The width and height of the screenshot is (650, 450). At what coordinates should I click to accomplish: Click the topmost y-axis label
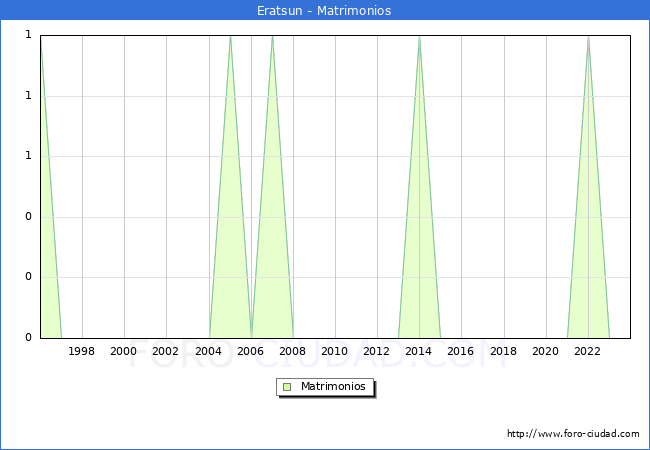tap(28, 36)
